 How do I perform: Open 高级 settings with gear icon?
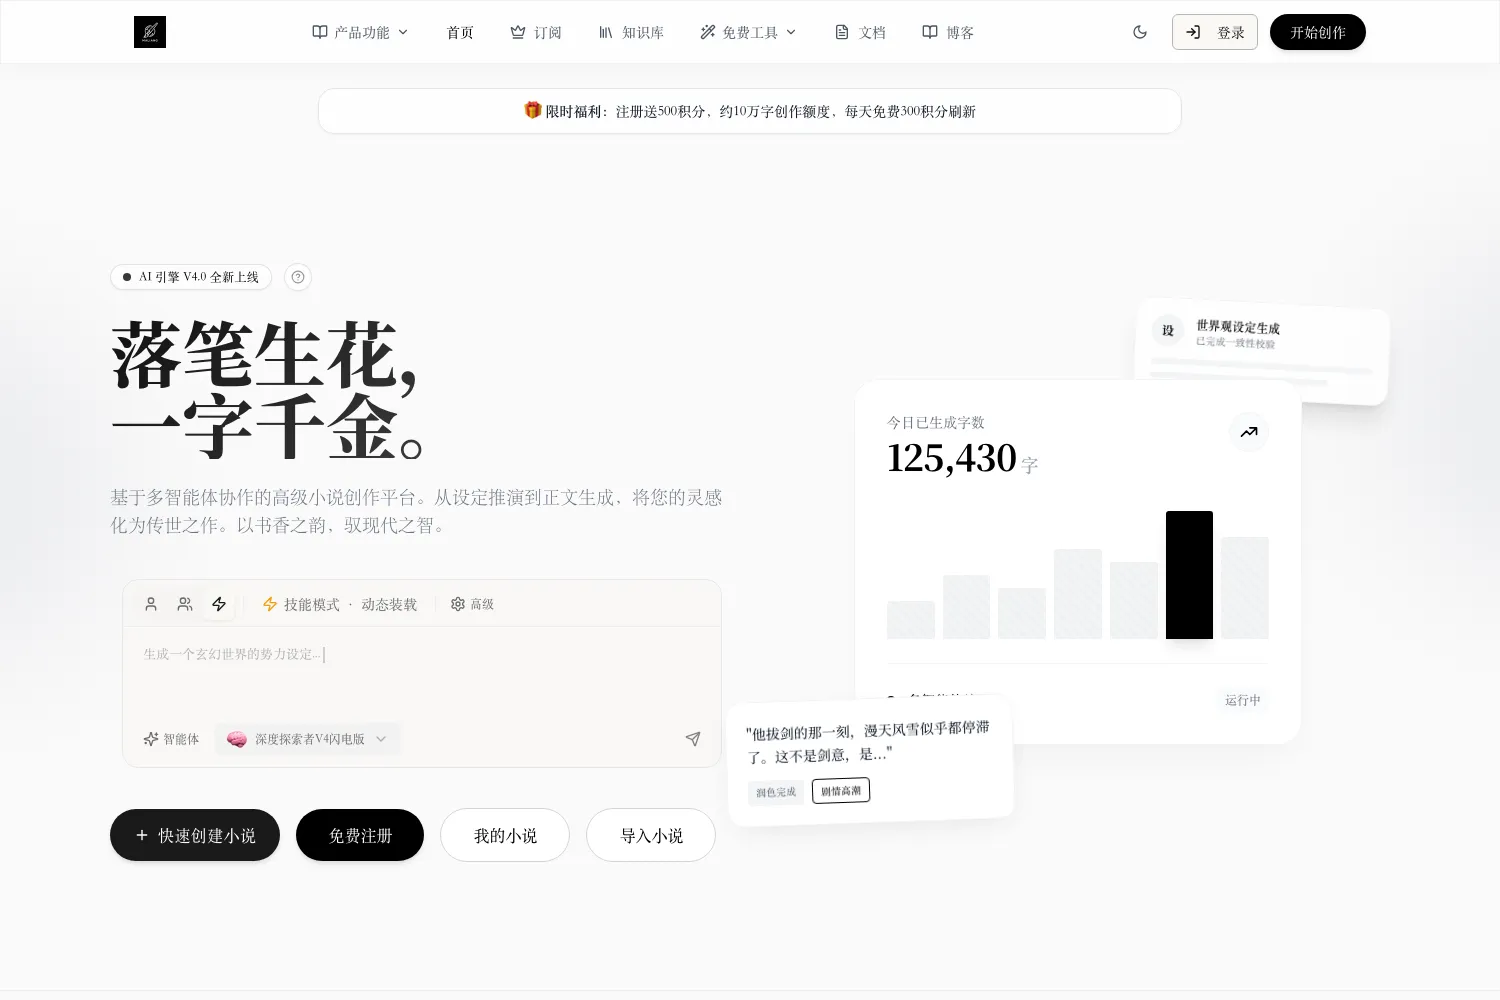(x=472, y=604)
